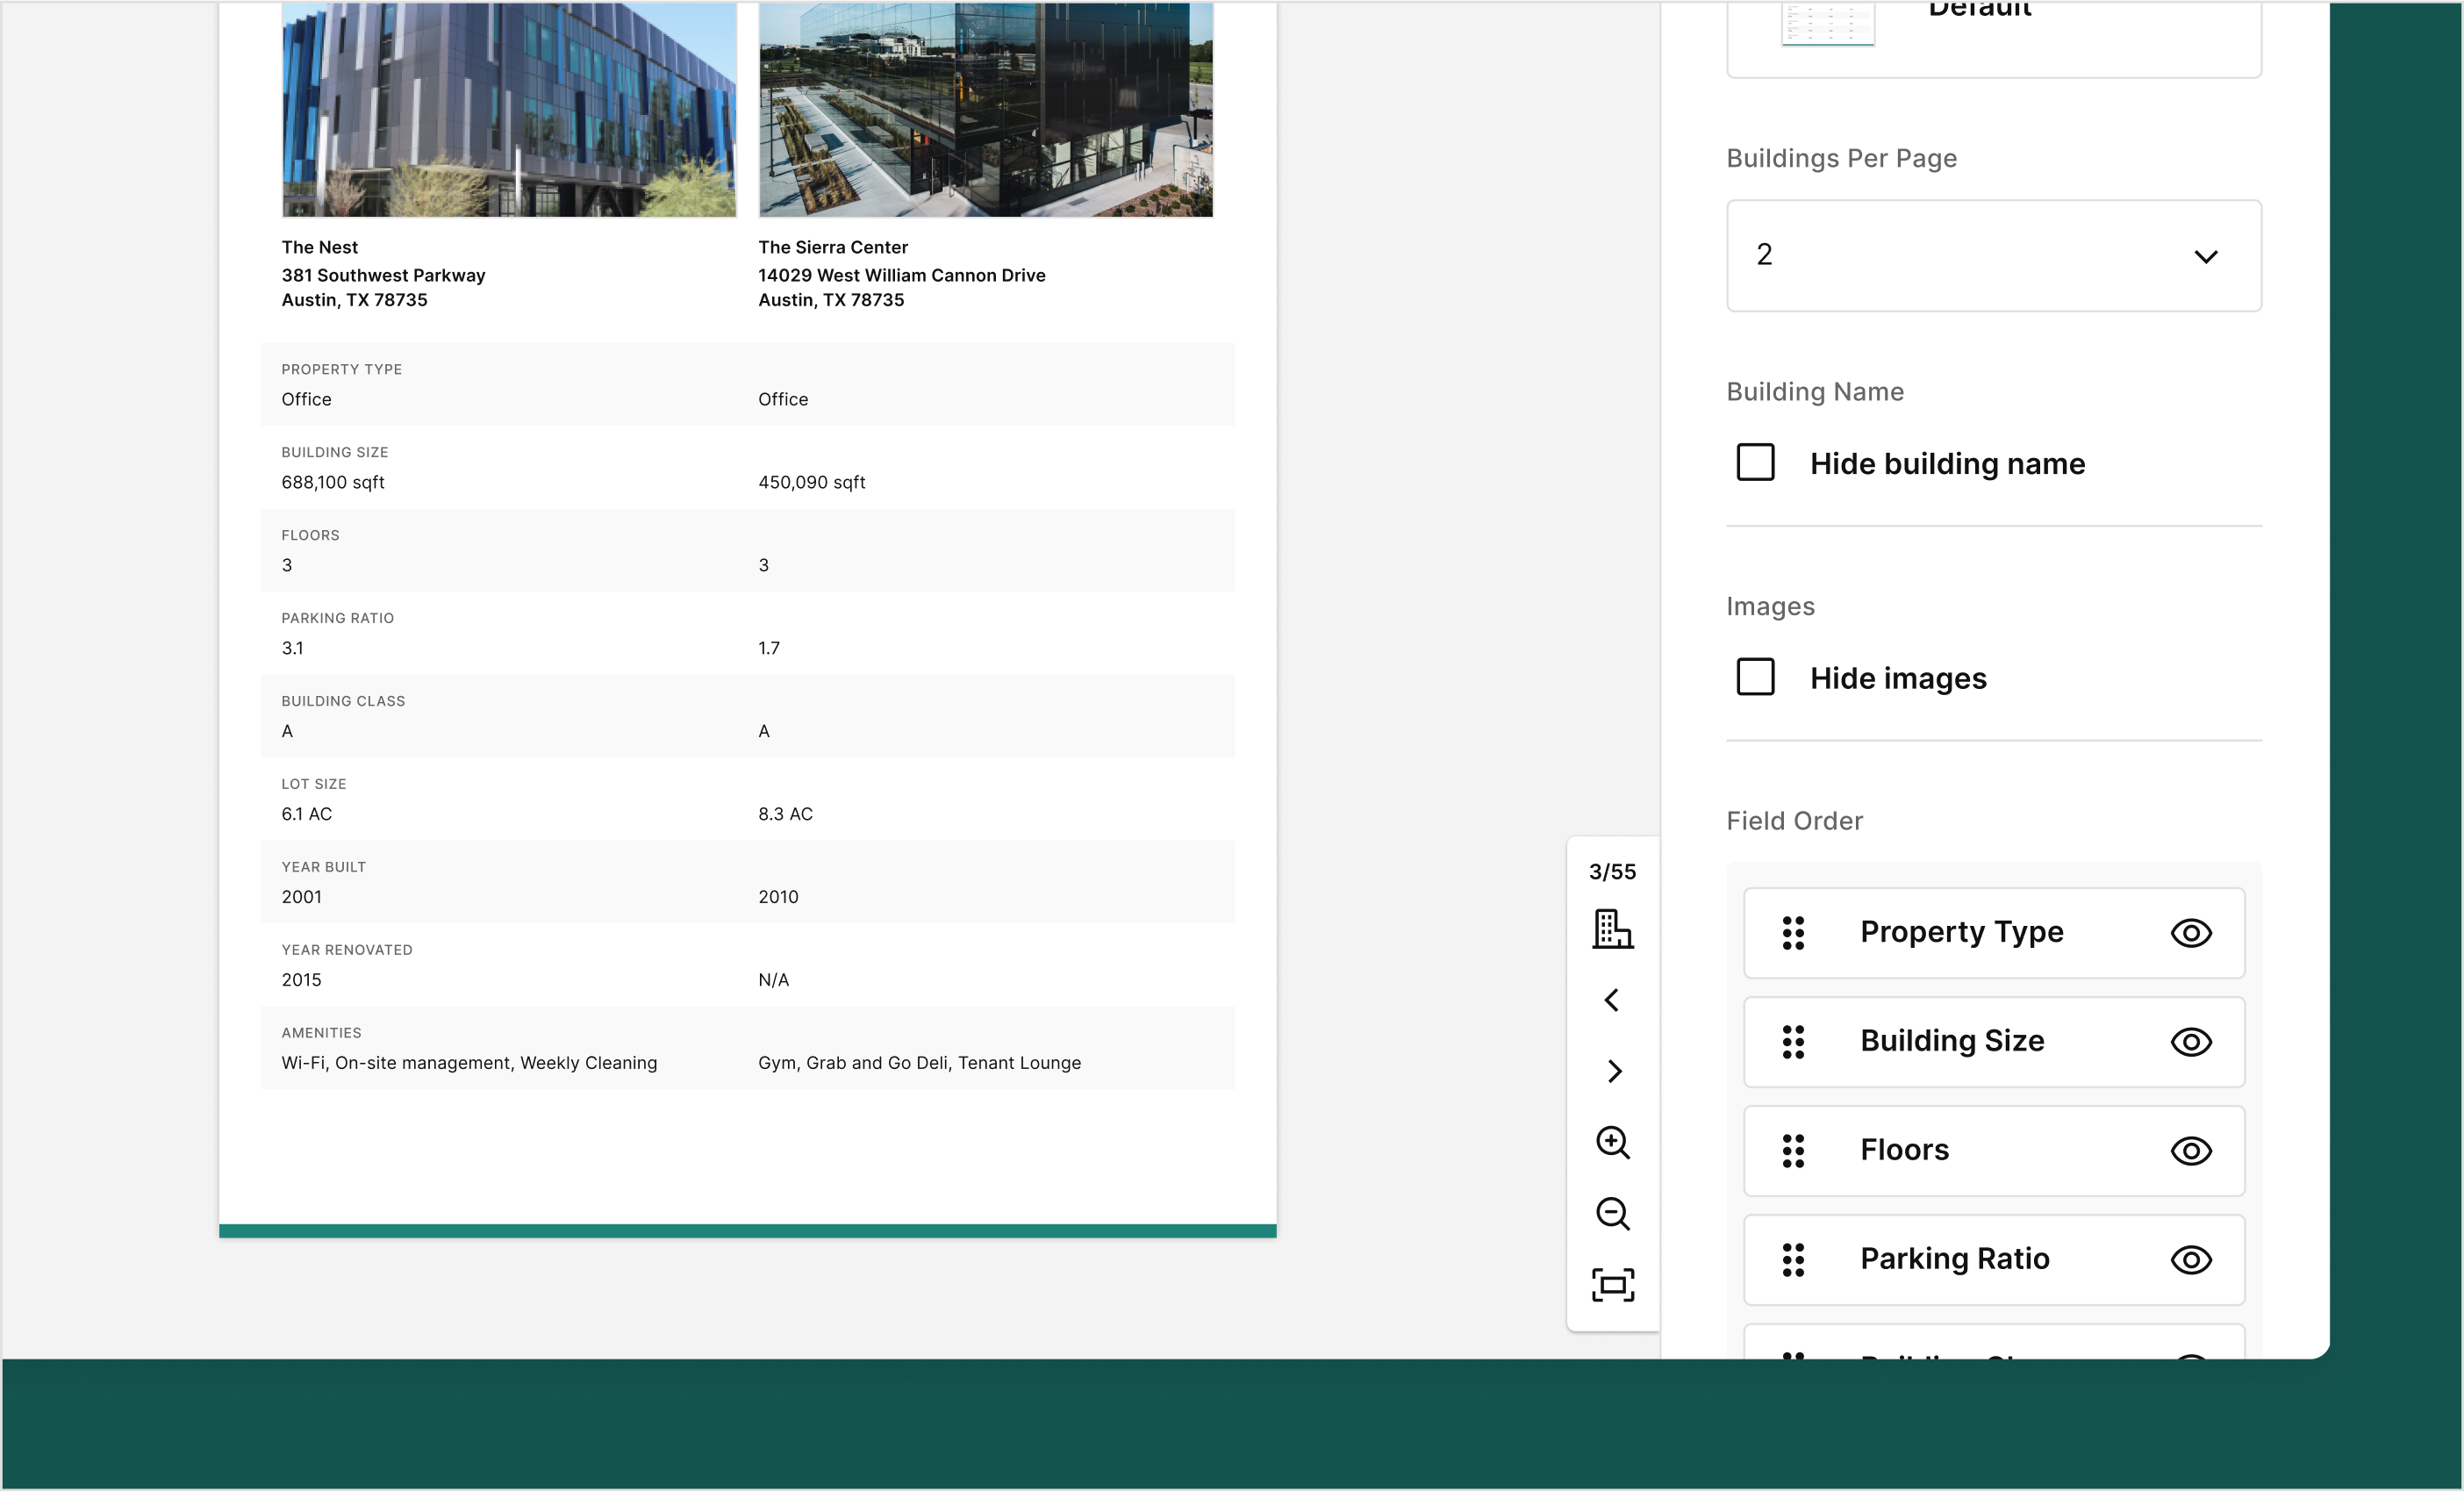This screenshot has height=1492, width=2464.
Task: Zoom out with the magnifier minus icon
Action: point(1612,1214)
